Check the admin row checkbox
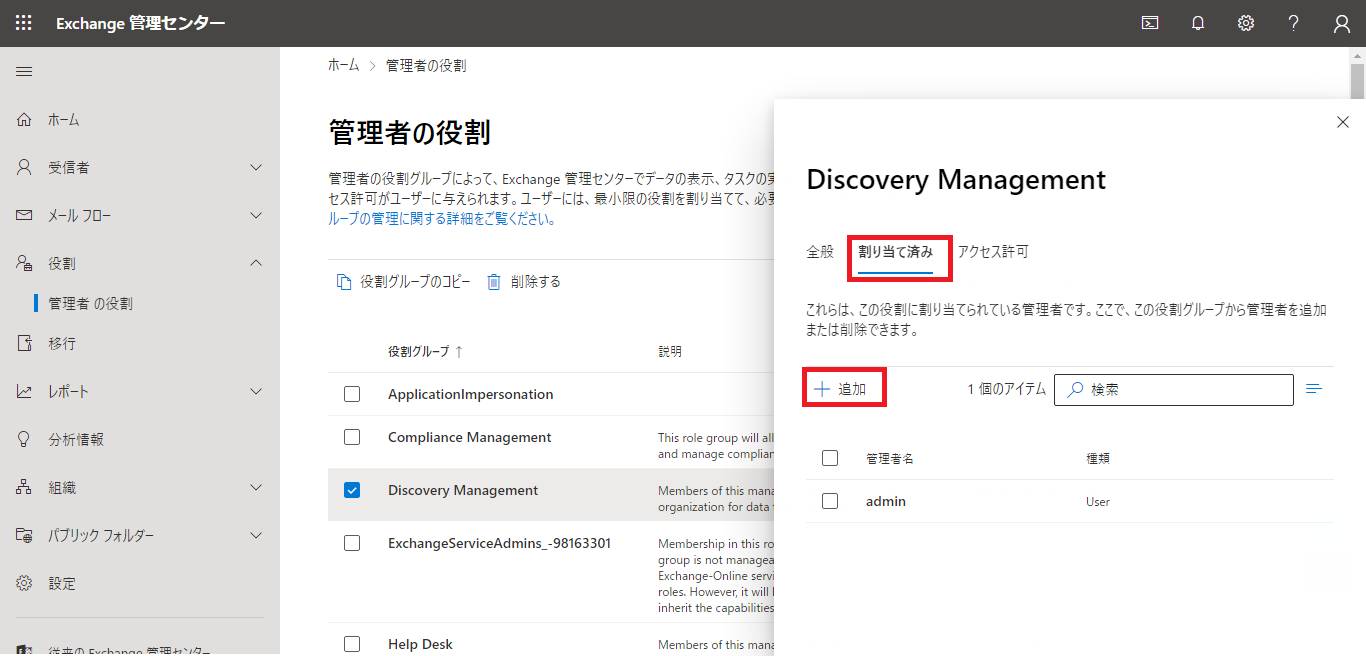 pyautogui.click(x=830, y=501)
